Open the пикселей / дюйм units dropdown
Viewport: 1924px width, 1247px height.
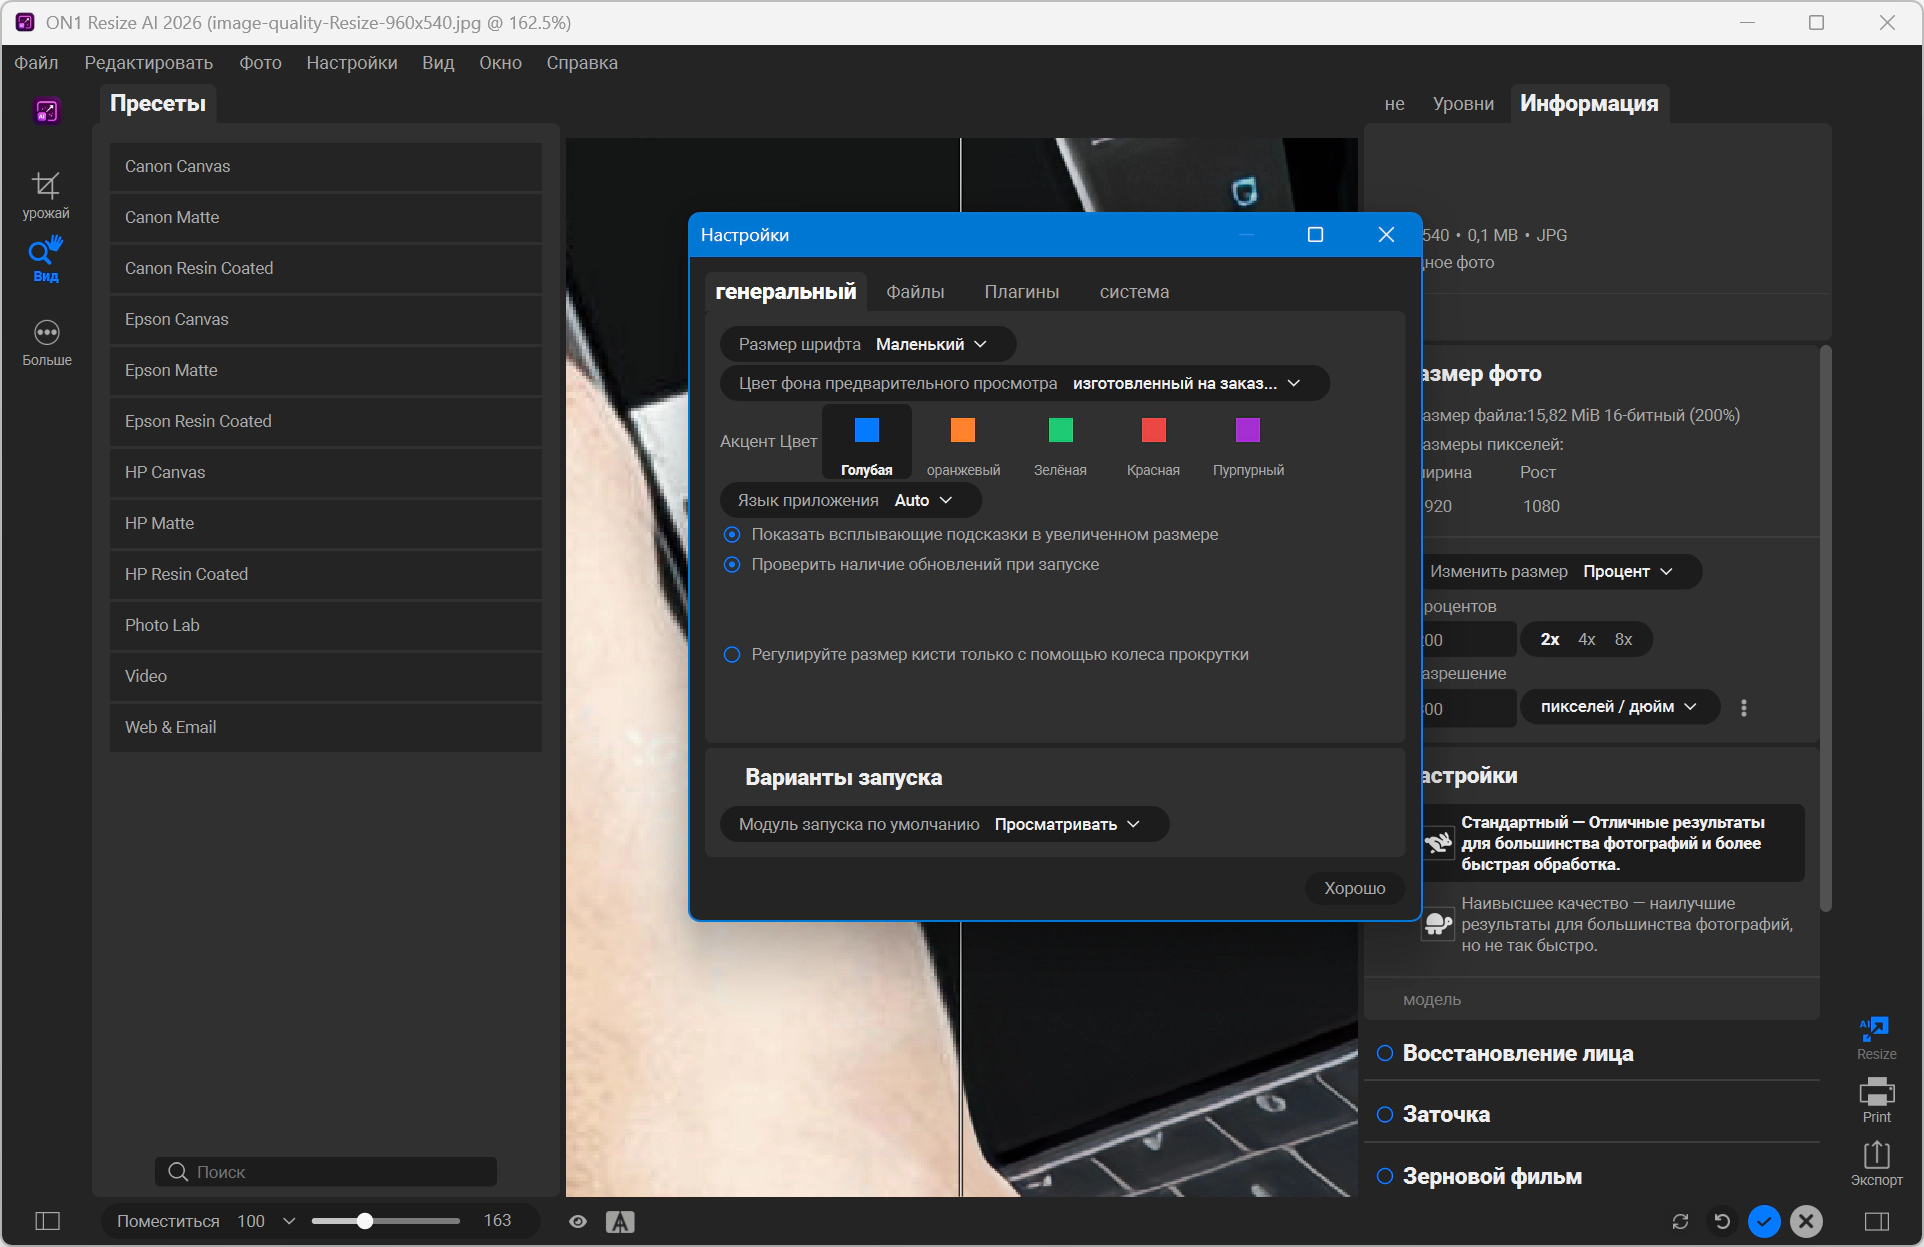tap(1620, 707)
